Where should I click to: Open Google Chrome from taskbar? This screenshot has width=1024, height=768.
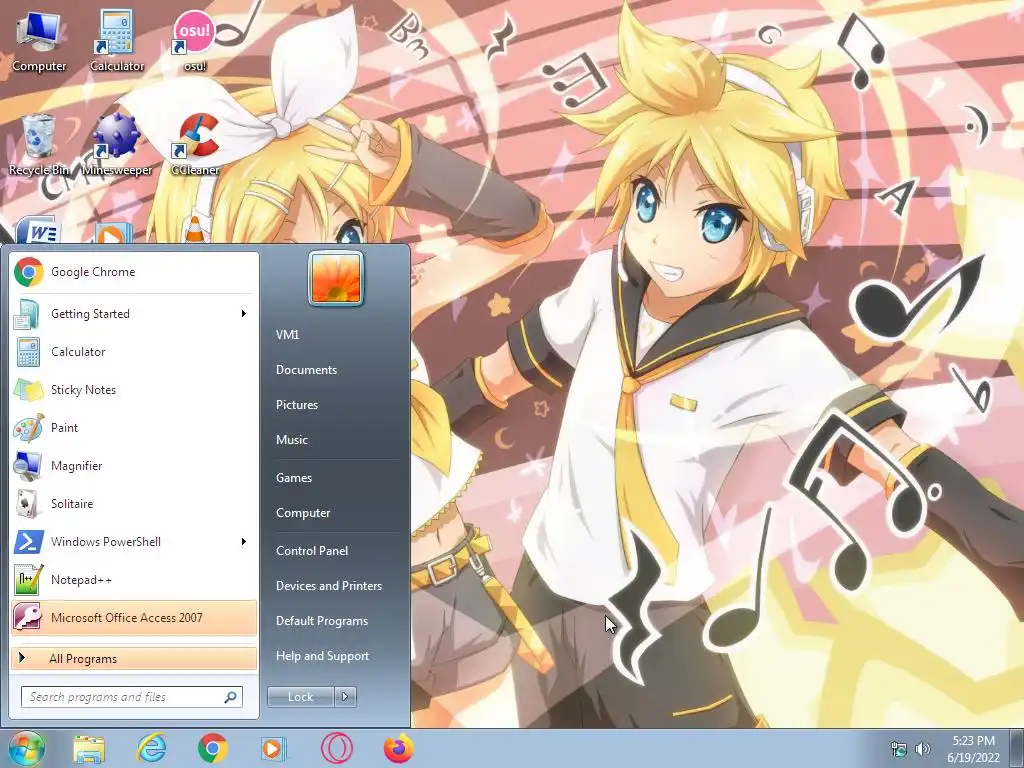click(x=212, y=748)
